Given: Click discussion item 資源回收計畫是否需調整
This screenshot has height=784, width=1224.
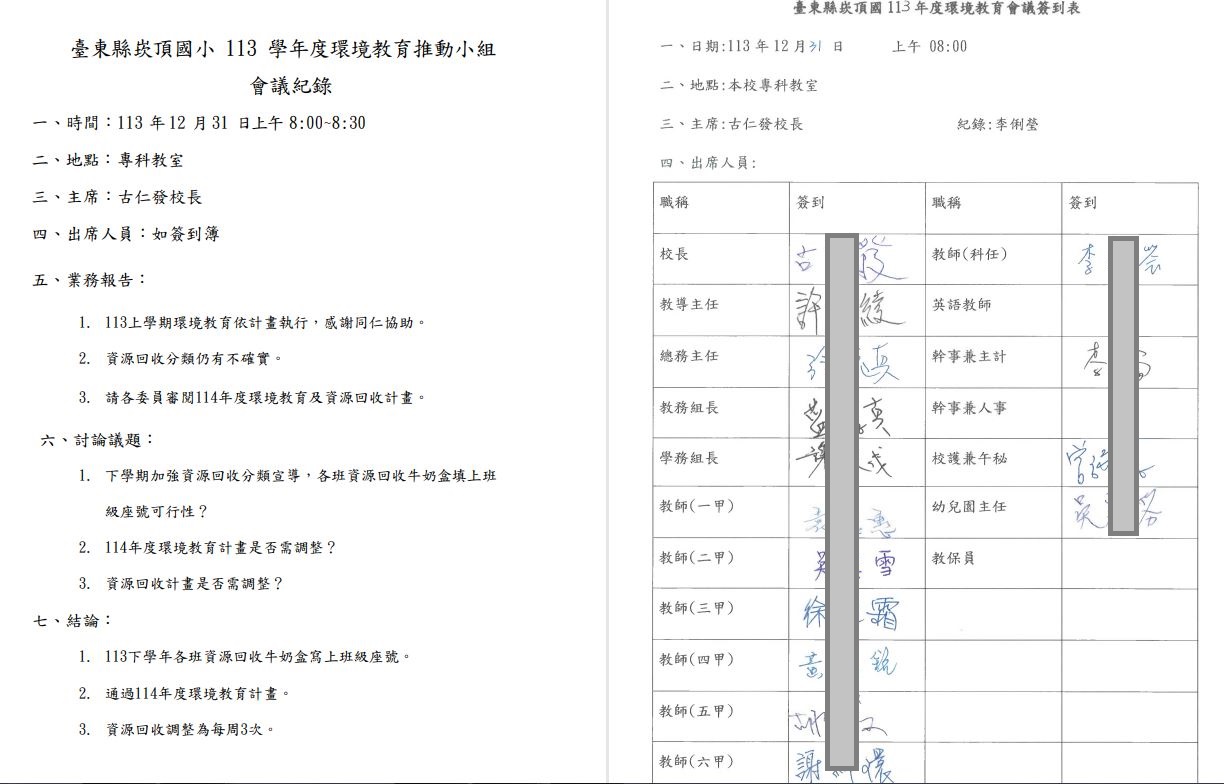Looking at the screenshot, I should (194, 583).
